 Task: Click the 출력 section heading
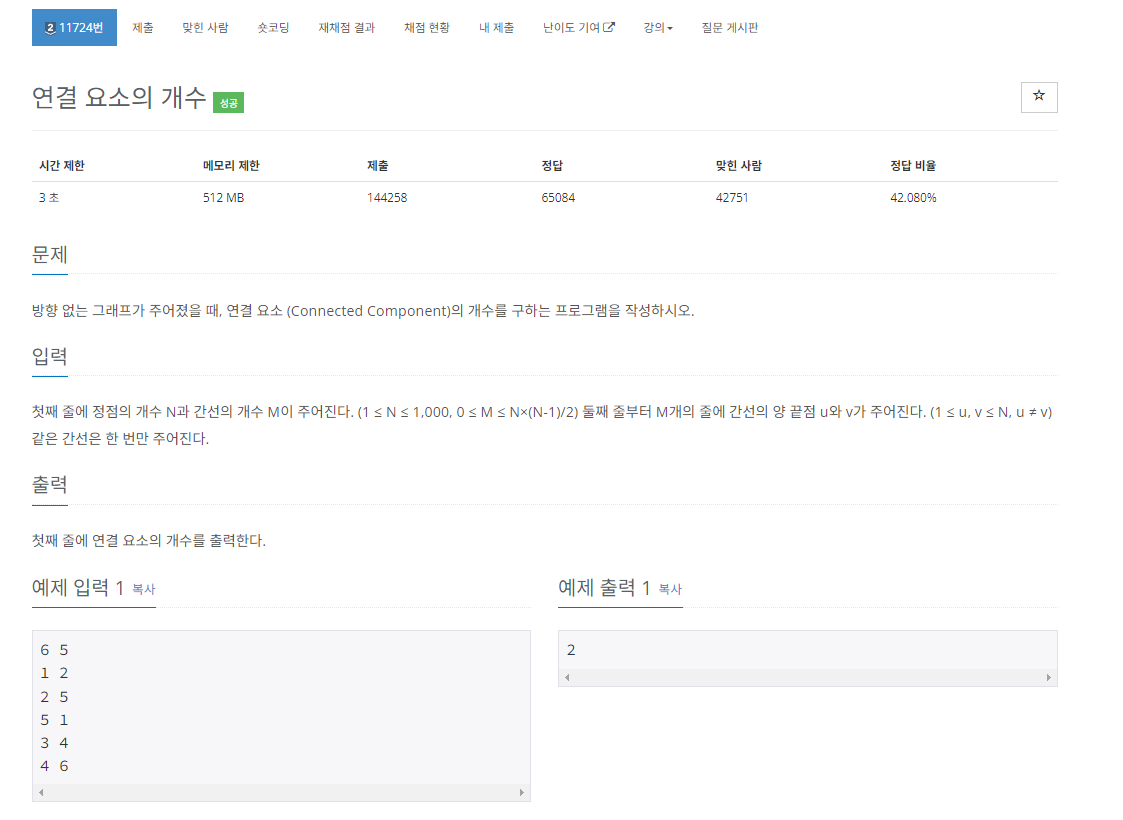pyautogui.click(x=49, y=485)
